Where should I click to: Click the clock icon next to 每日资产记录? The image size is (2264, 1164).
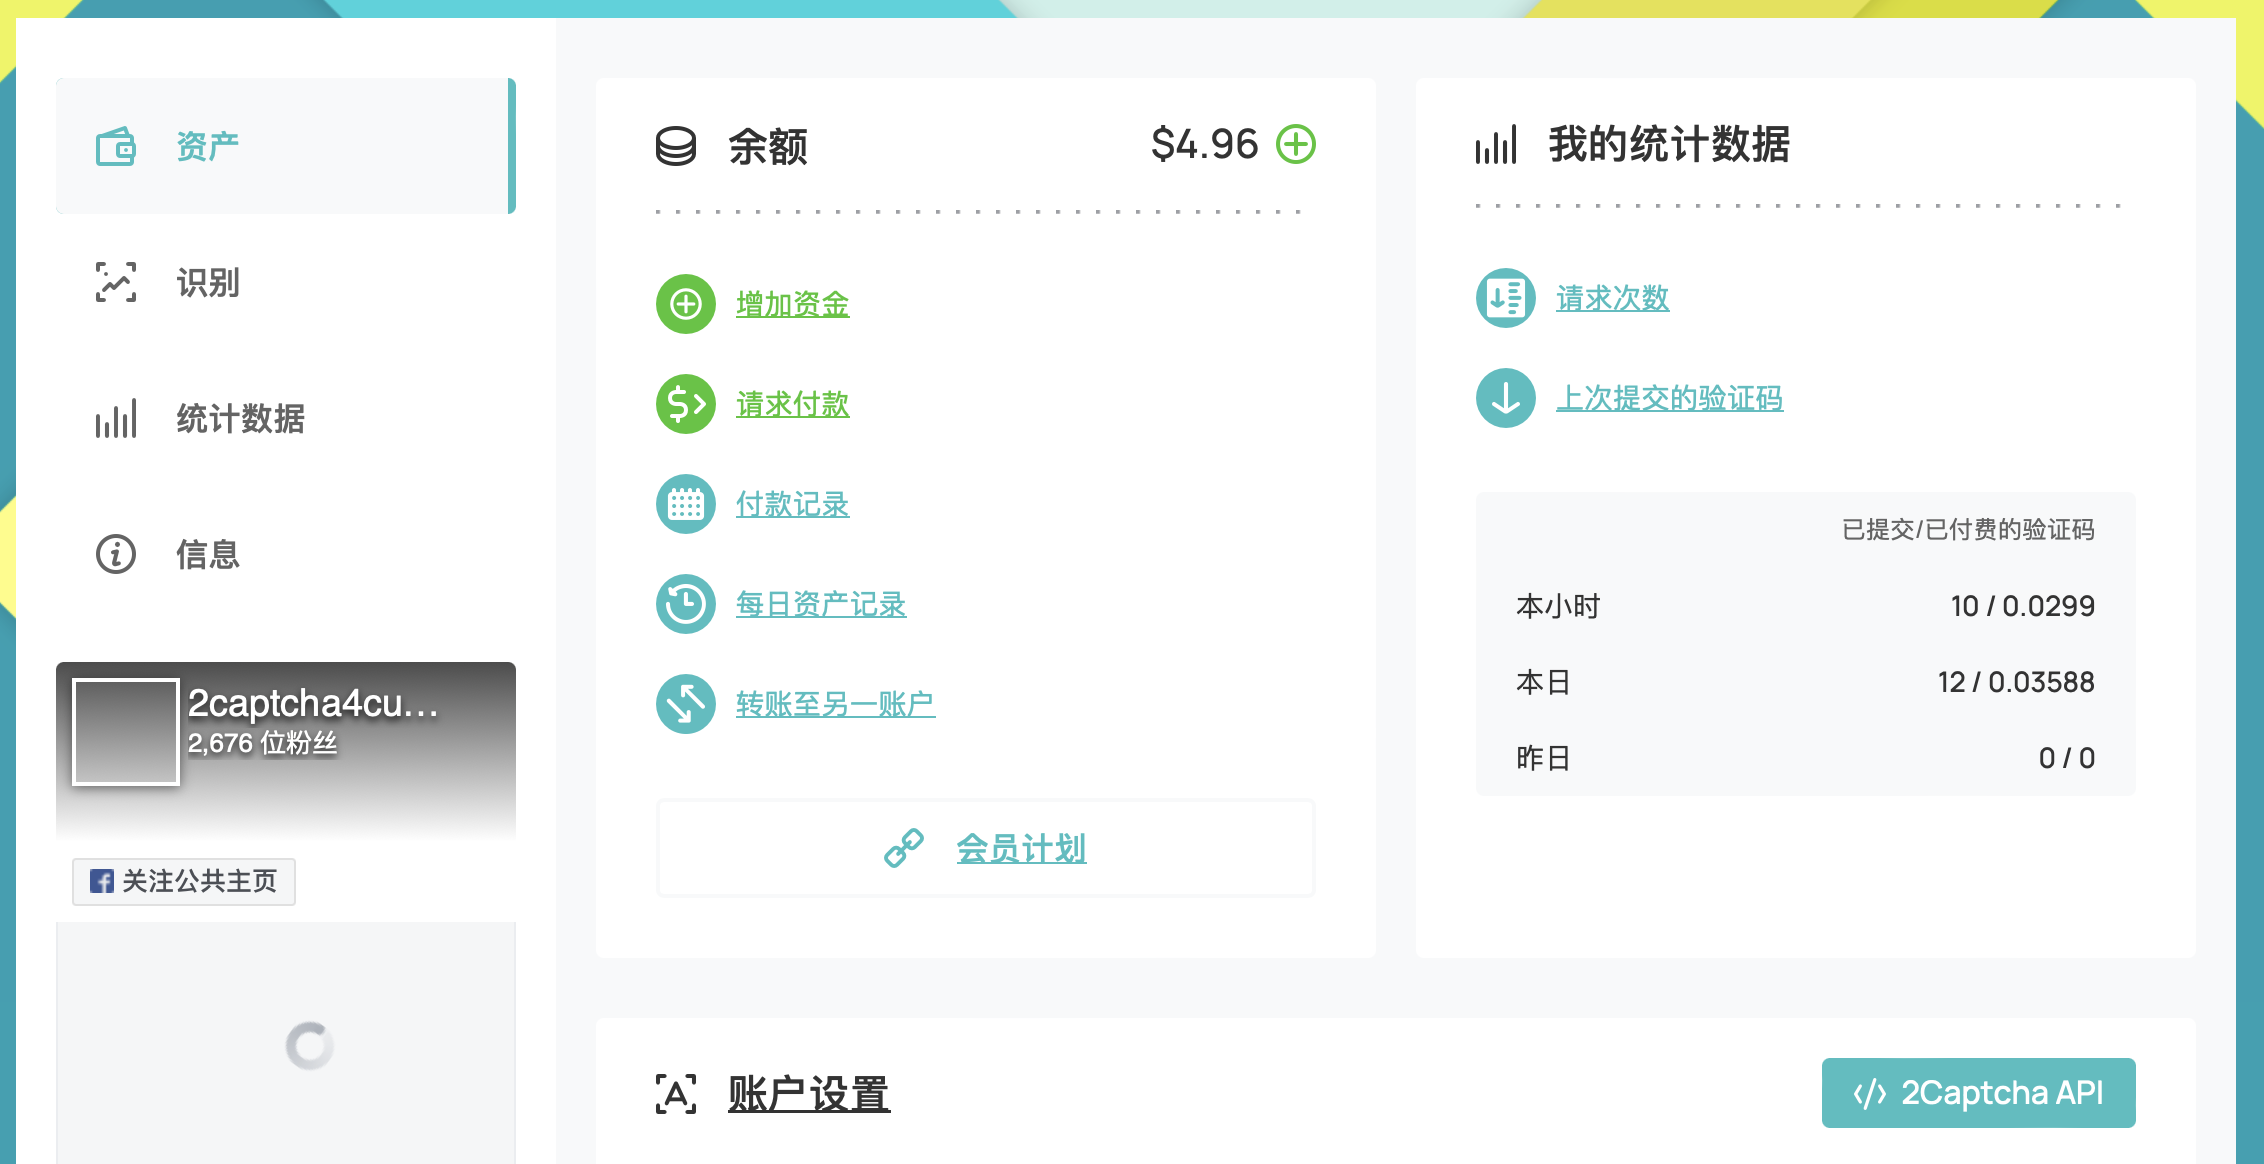coord(684,604)
